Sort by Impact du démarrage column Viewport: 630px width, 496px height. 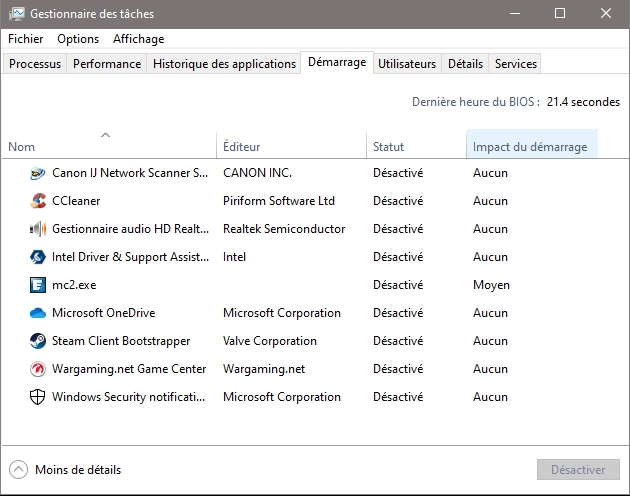[532, 143]
